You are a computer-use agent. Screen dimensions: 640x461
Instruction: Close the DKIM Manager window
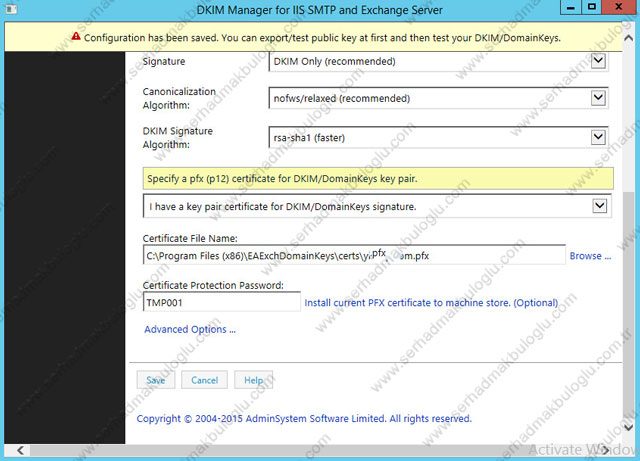coord(619,7)
